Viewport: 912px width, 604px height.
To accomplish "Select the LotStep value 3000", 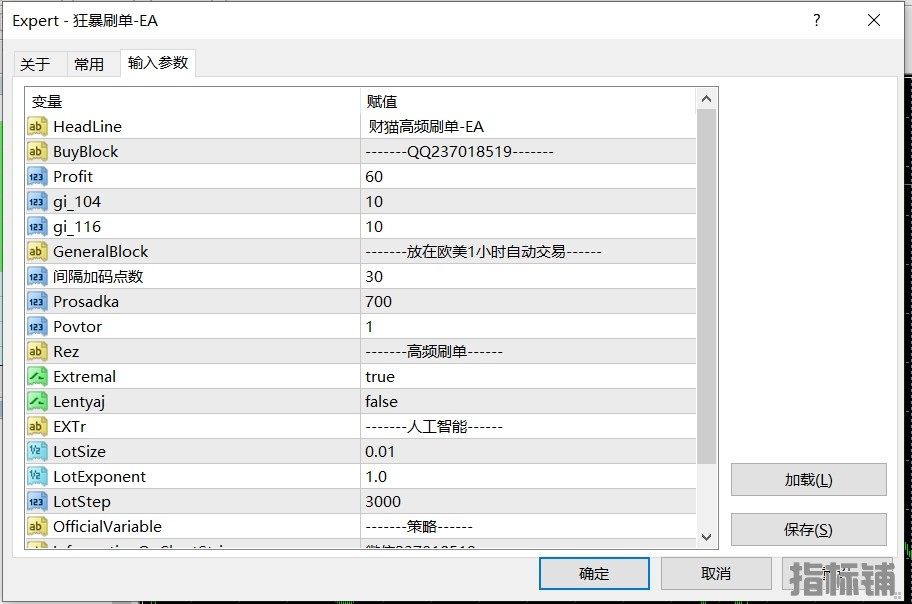I will (383, 502).
